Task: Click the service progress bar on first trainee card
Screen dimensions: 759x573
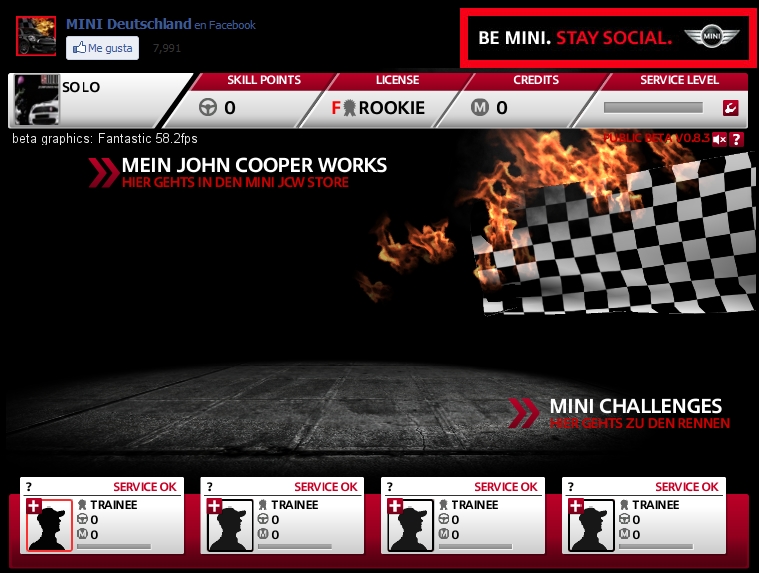Action: [x=114, y=546]
